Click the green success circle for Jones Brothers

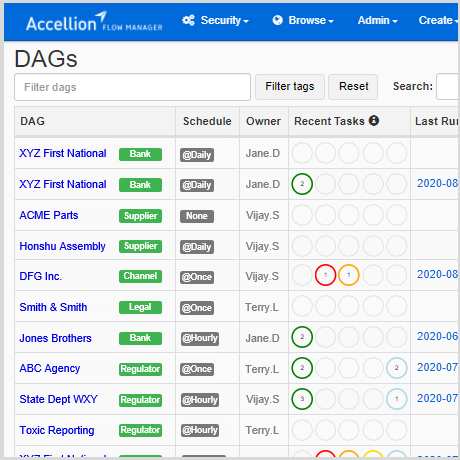(302, 337)
